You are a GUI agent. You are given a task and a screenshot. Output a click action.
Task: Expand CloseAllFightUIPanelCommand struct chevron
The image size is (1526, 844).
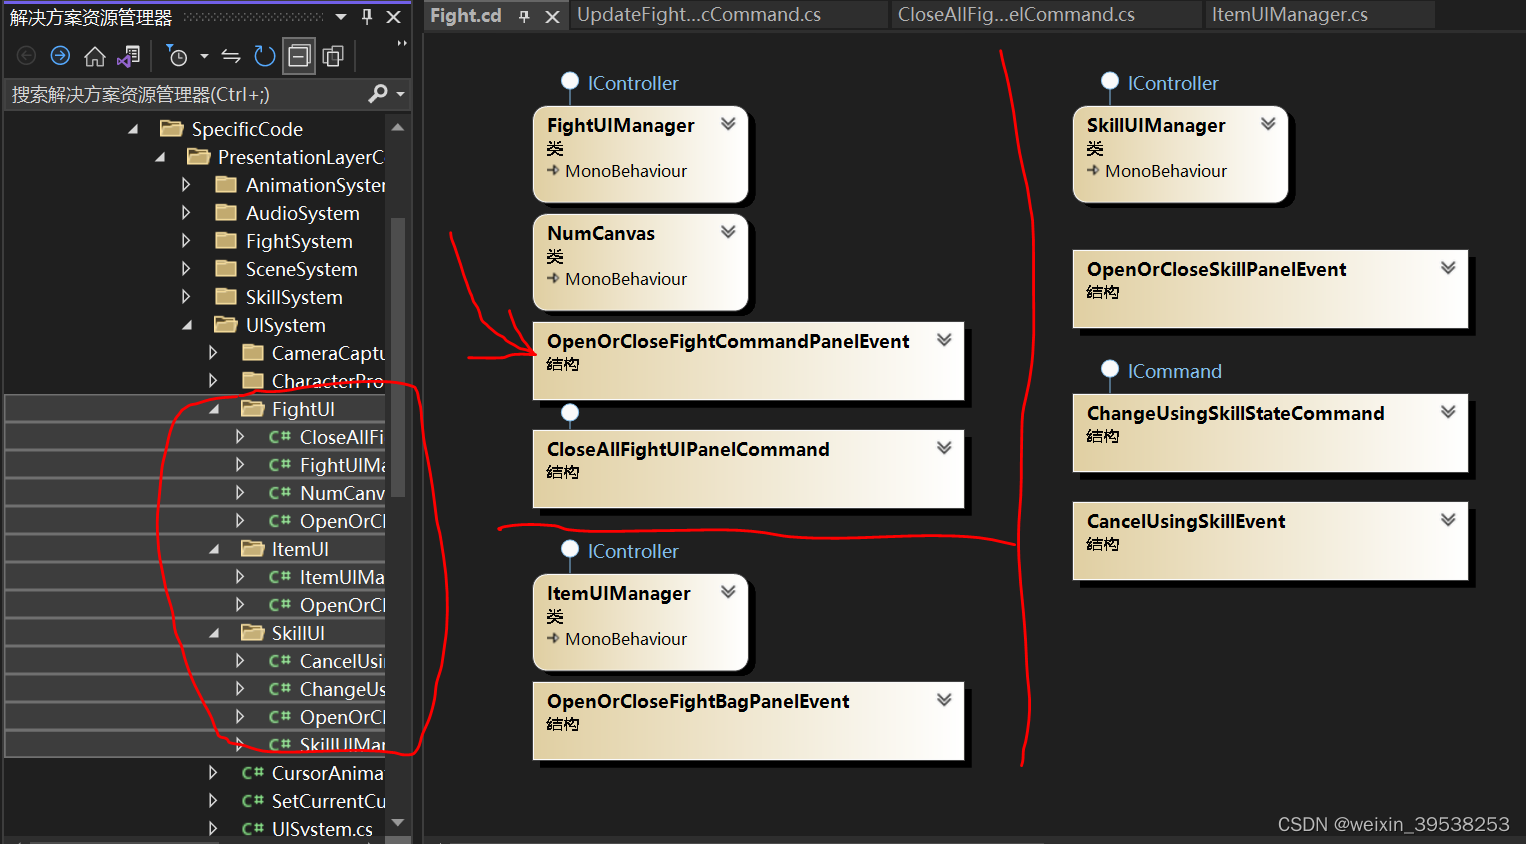click(944, 448)
